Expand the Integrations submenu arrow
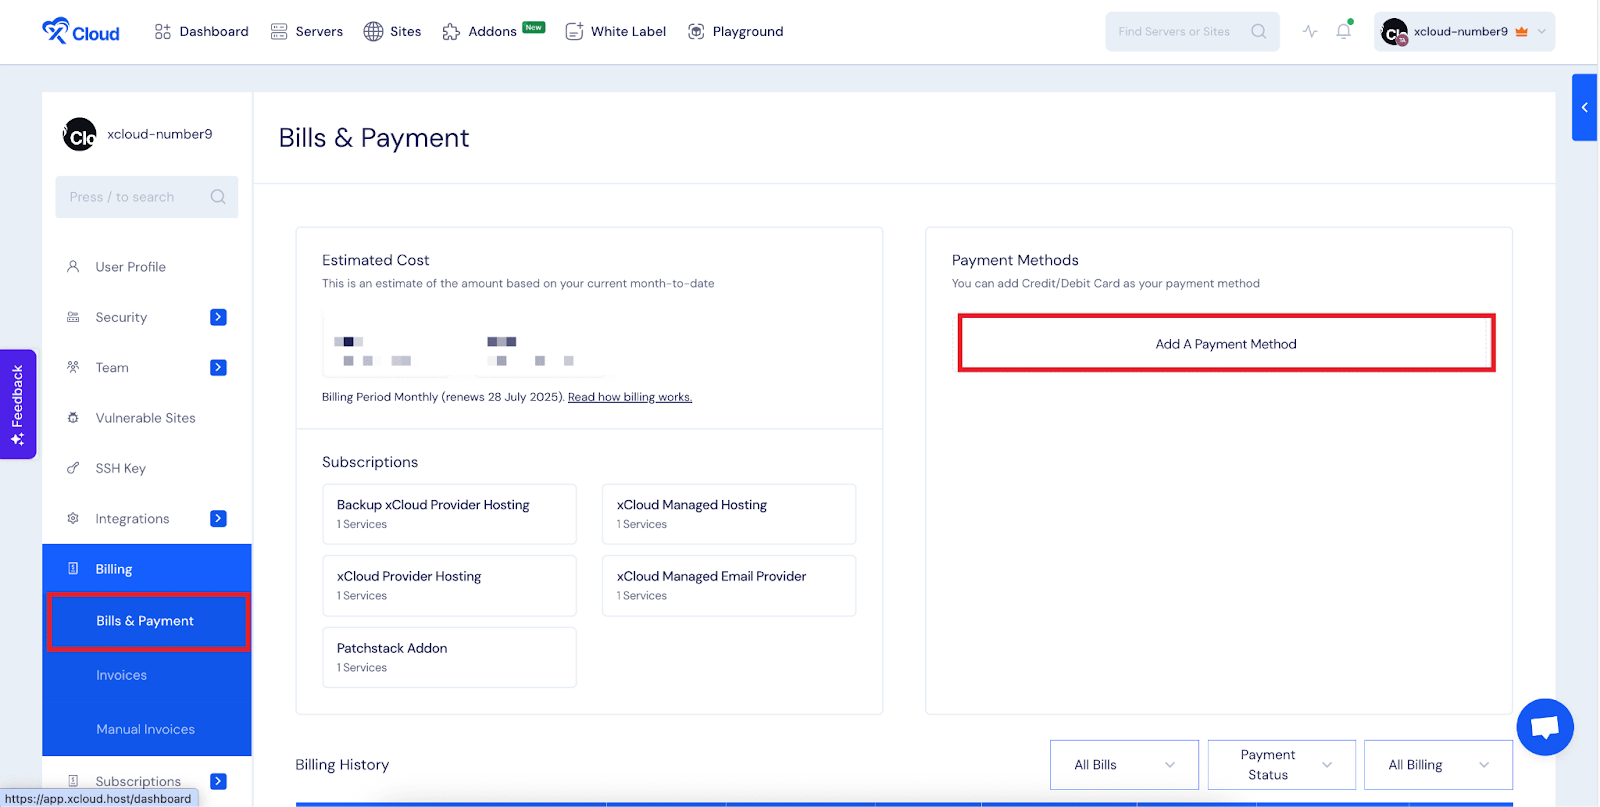The height and width of the screenshot is (807, 1600). (218, 518)
